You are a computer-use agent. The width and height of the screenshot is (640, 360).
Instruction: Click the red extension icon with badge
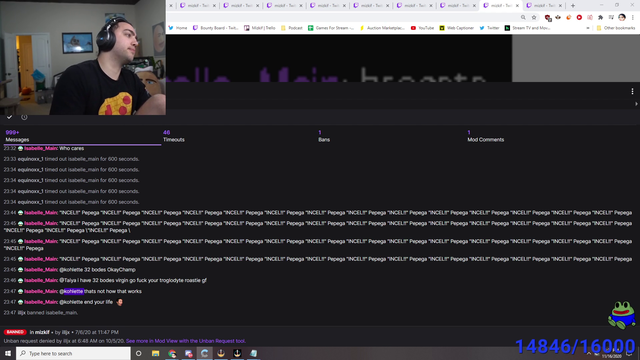click(548, 18)
